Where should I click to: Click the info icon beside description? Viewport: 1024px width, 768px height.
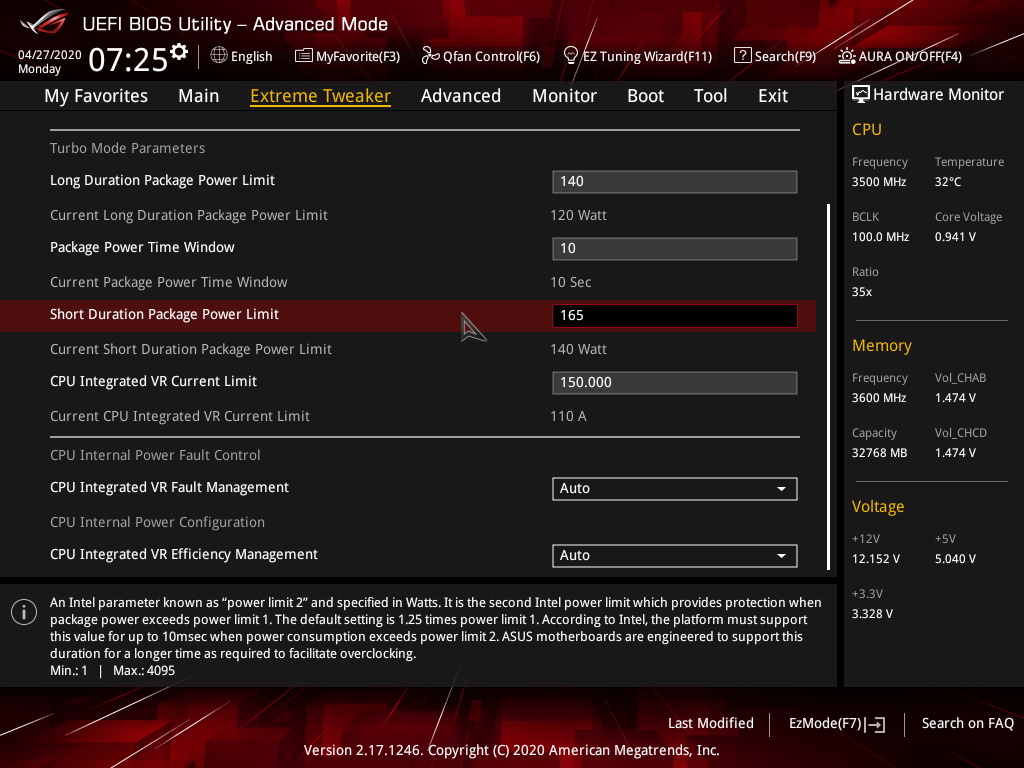tap(24, 612)
